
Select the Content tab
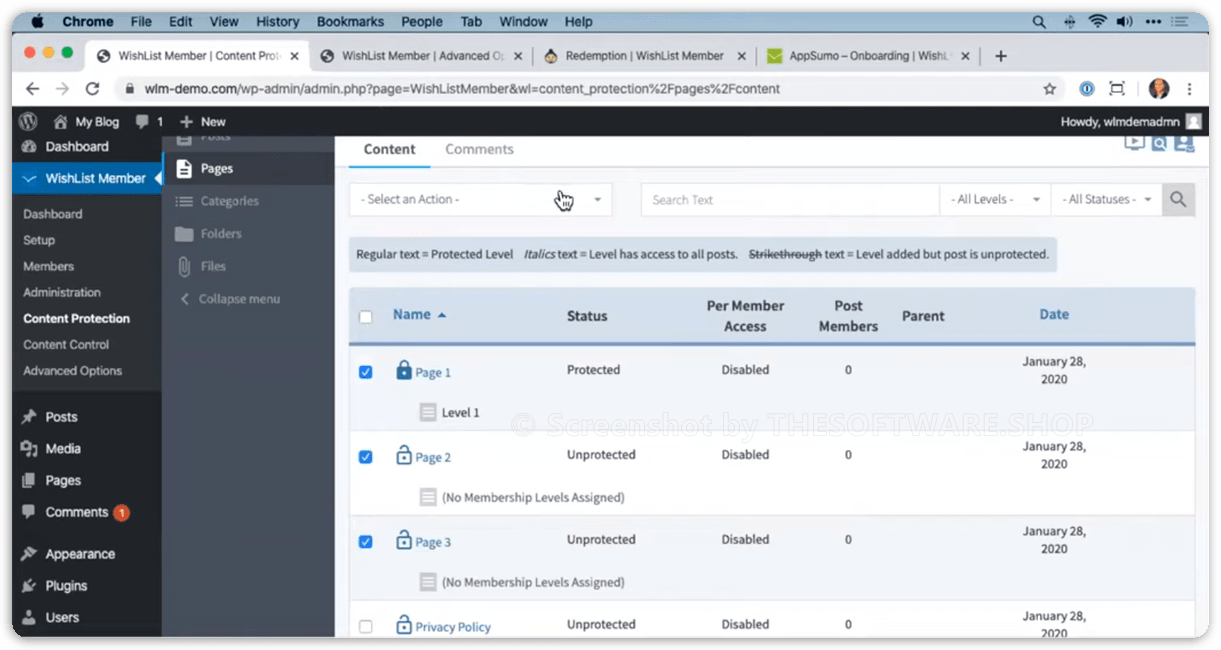click(x=390, y=149)
